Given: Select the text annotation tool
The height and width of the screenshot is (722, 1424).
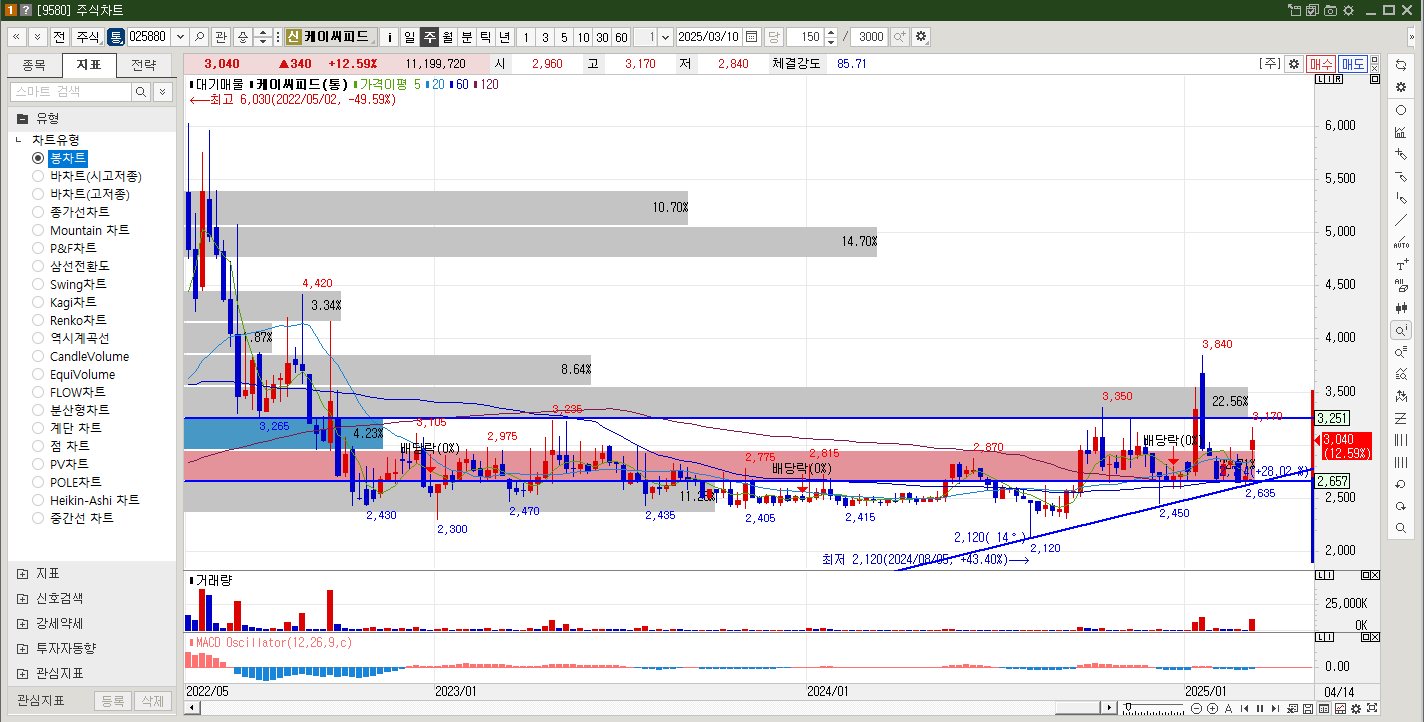Looking at the screenshot, I should click(x=1401, y=265).
